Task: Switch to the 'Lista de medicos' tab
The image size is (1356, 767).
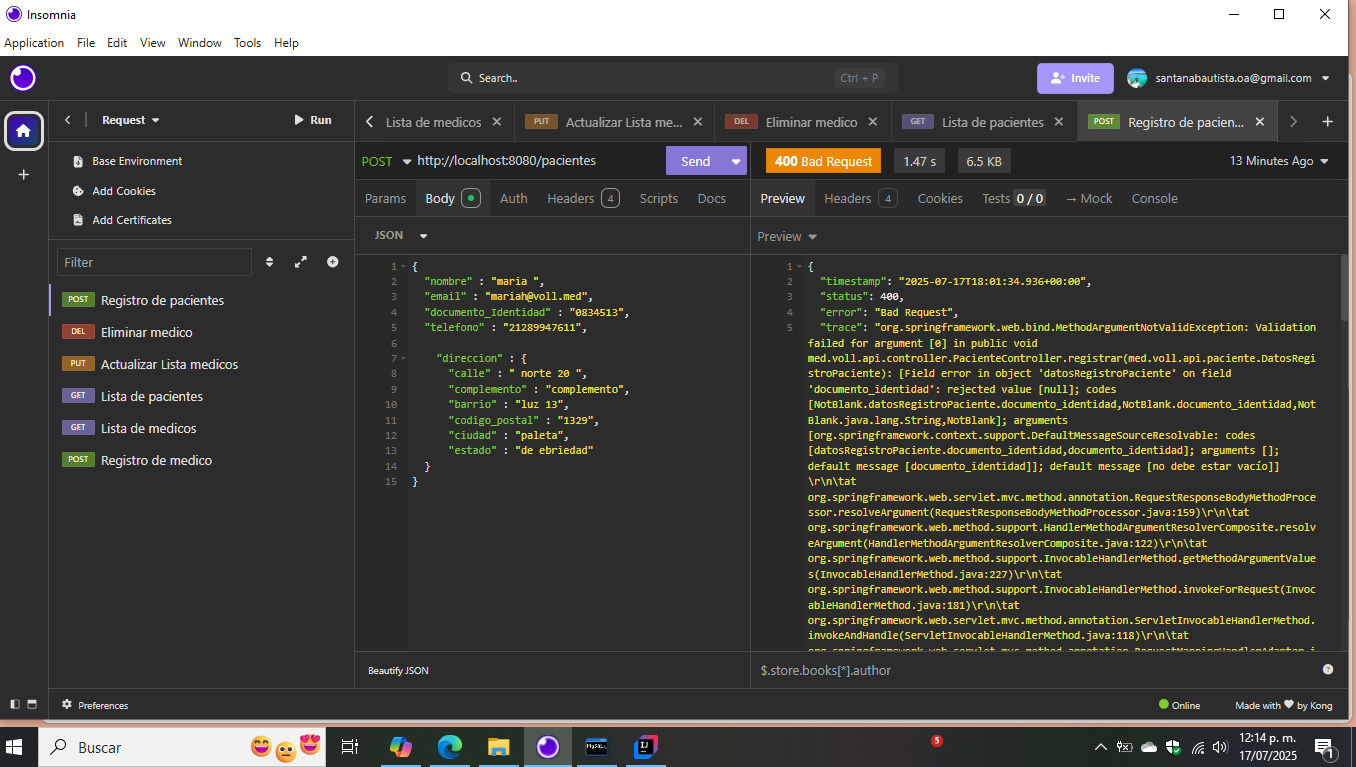Action: 433,122
